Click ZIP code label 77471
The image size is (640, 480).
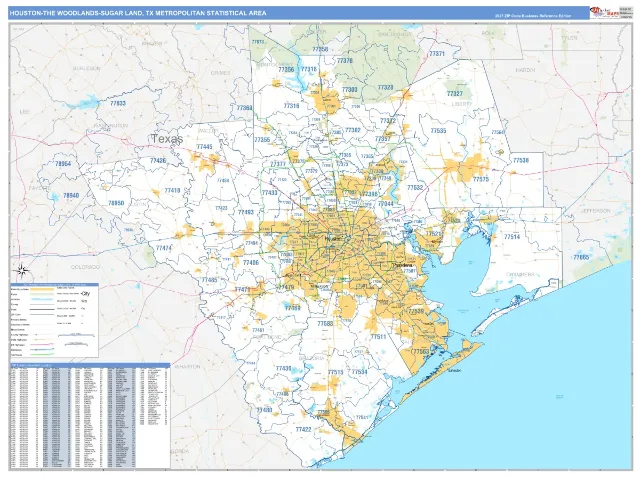pos(242,289)
